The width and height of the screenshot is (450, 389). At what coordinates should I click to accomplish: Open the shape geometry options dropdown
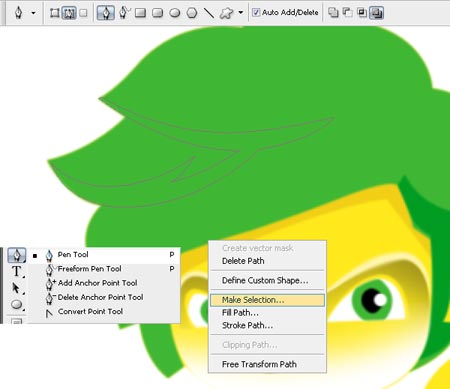pyautogui.click(x=241, y=13)
